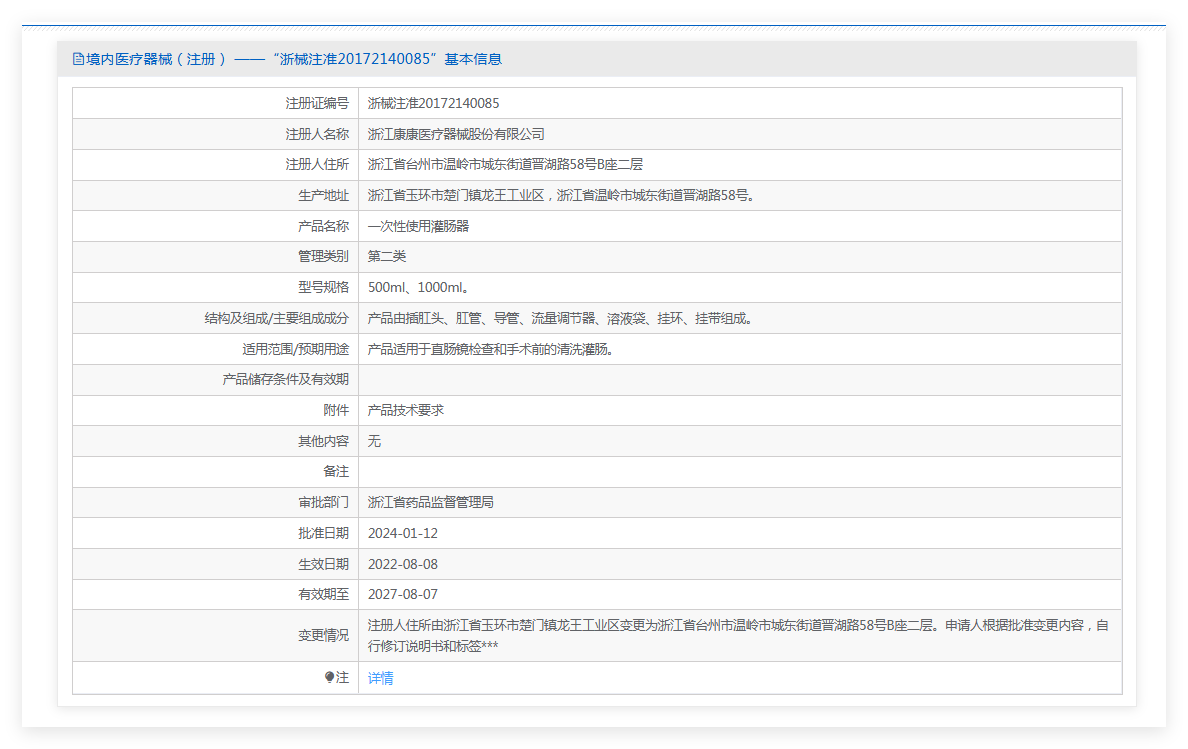Click the panel title 境内医疗器械（注册）基本信息
1188x749 pixels.
pos(293,59)
